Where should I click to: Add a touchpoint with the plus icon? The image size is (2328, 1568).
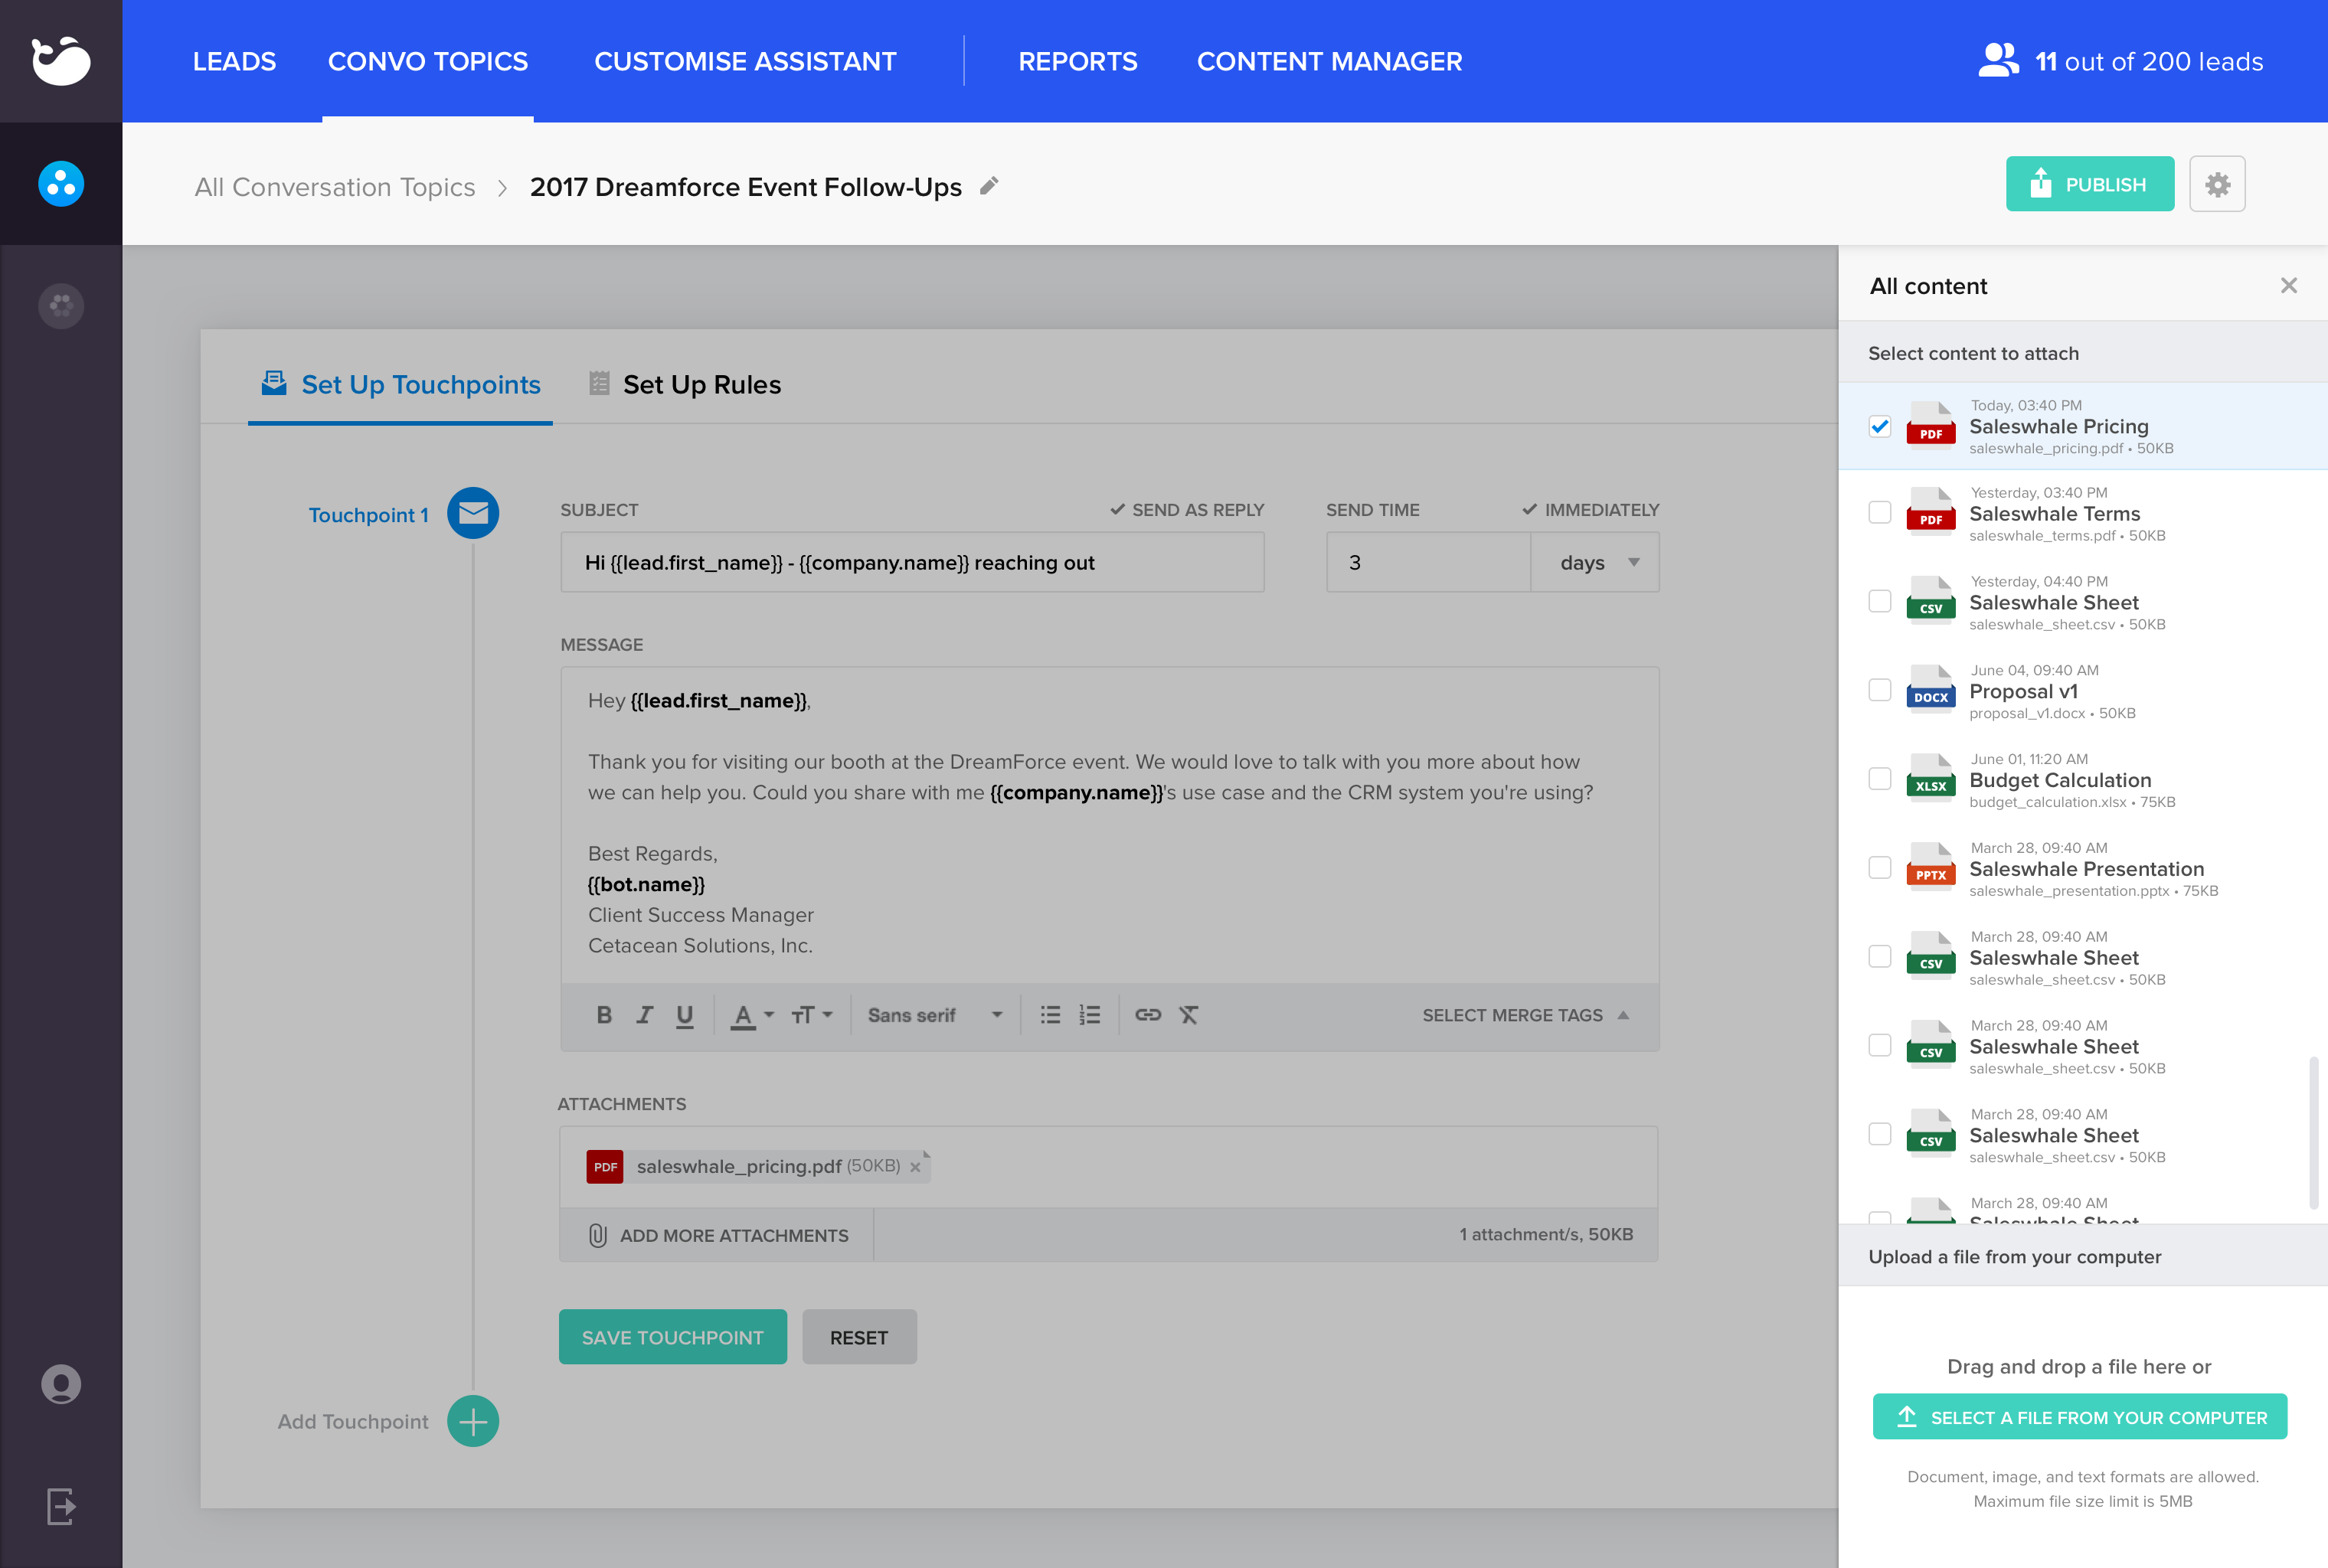pyautogui.click(x=473, y=1421)
